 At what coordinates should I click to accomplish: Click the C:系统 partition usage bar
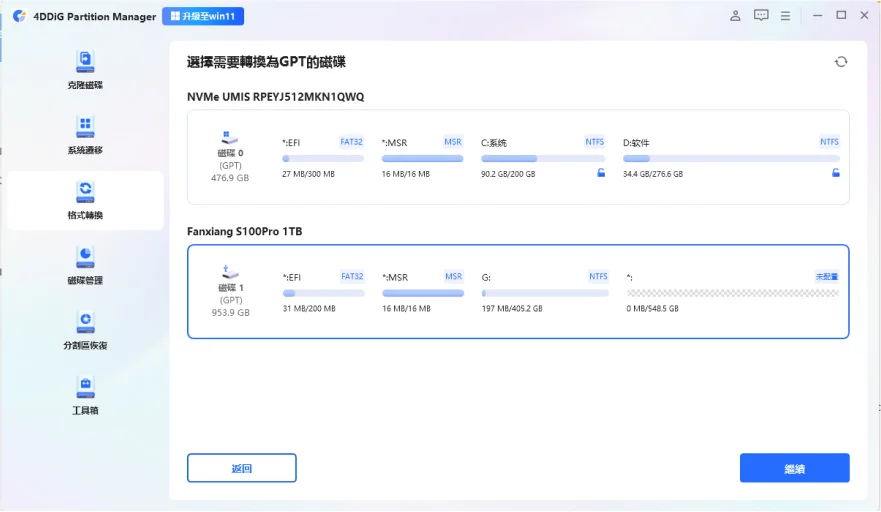pos(543,158)
